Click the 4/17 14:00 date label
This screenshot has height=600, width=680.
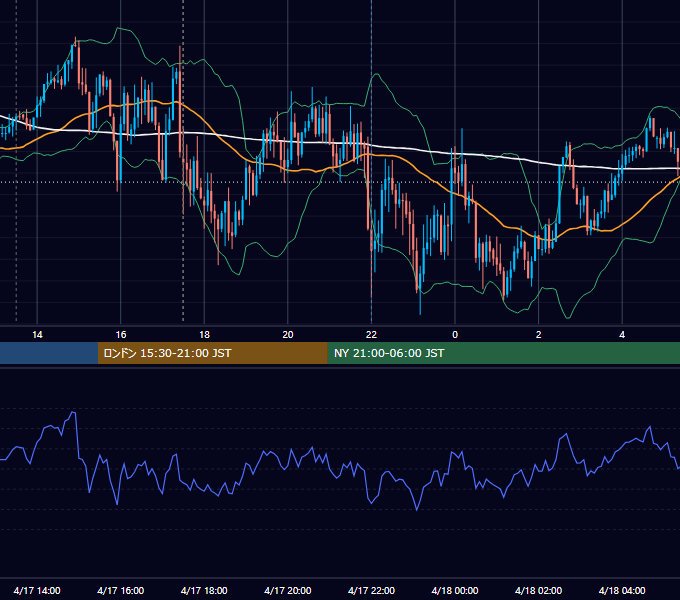coord(37,590)
